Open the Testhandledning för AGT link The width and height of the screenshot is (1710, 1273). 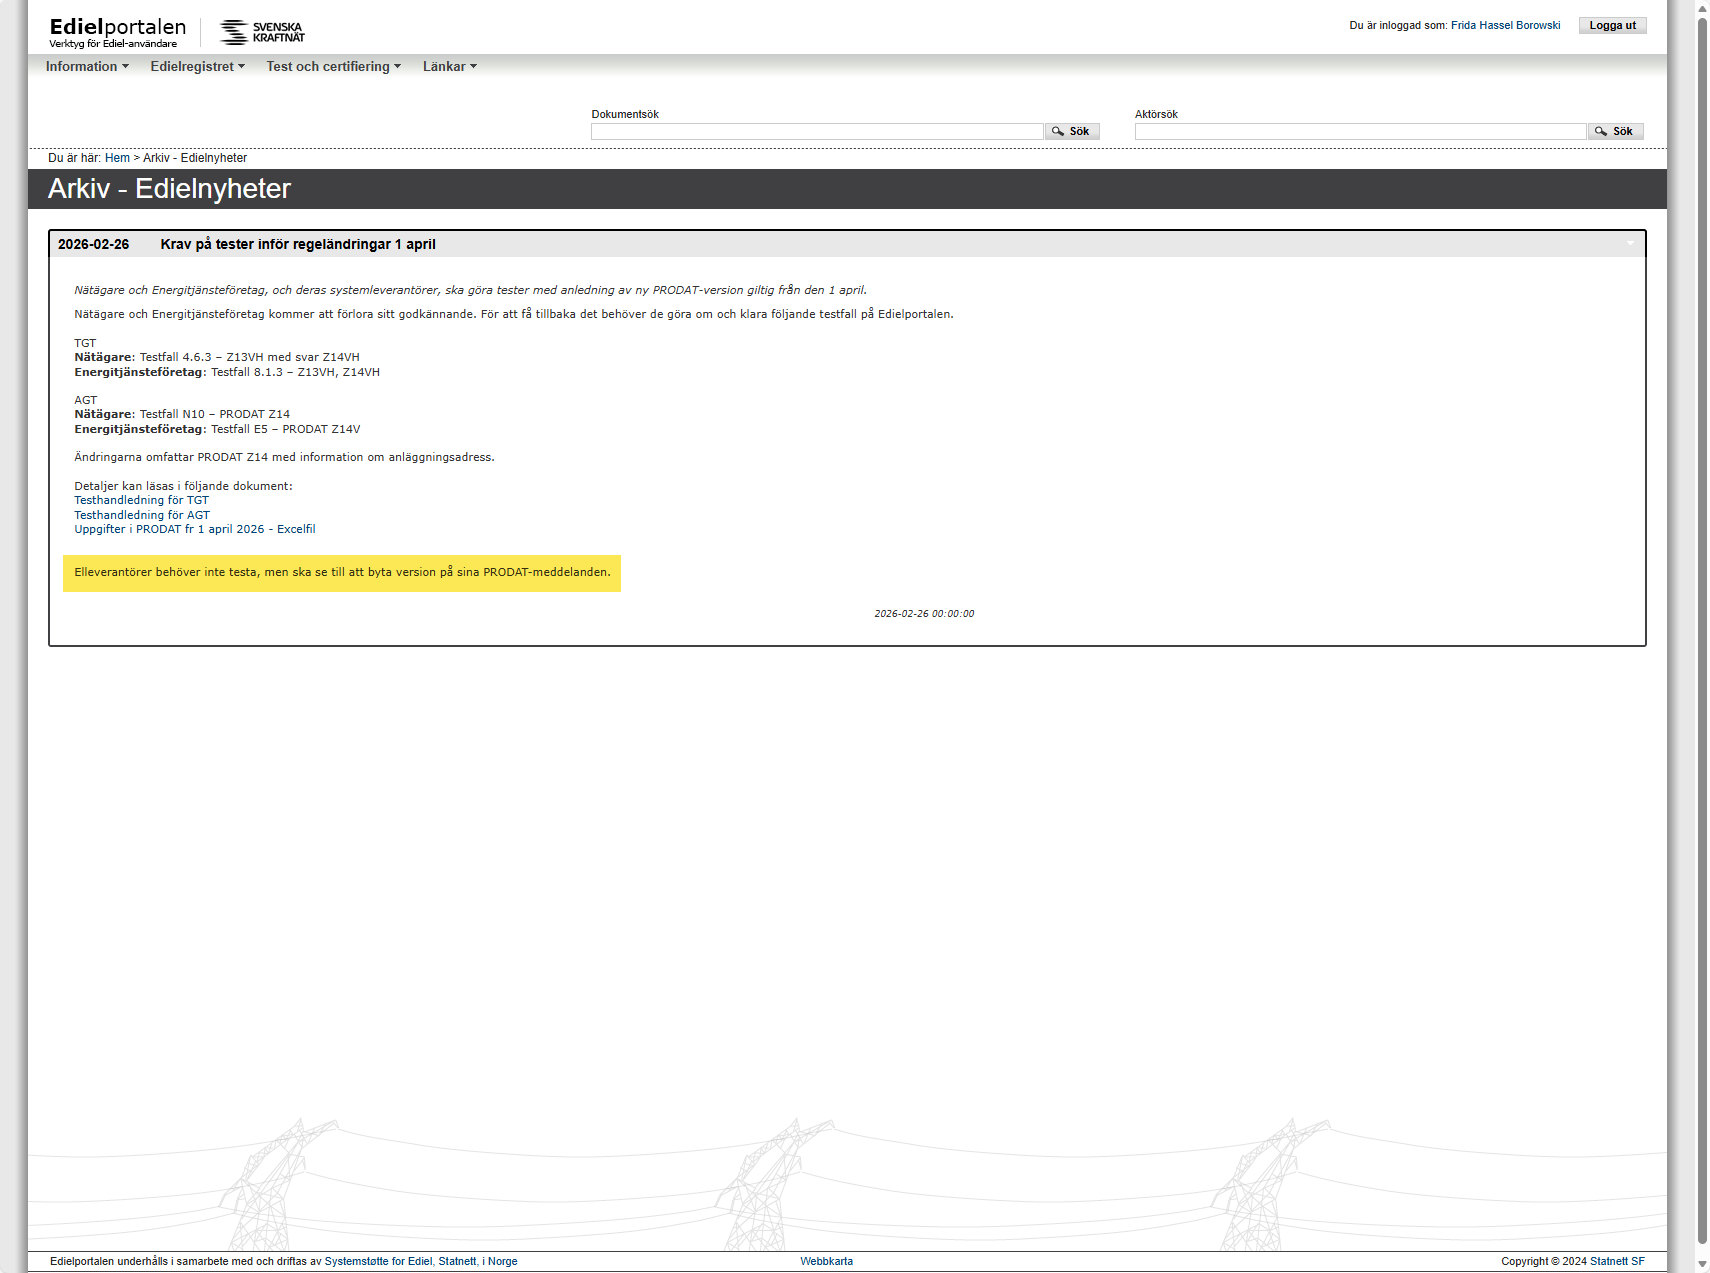[142, 516]
